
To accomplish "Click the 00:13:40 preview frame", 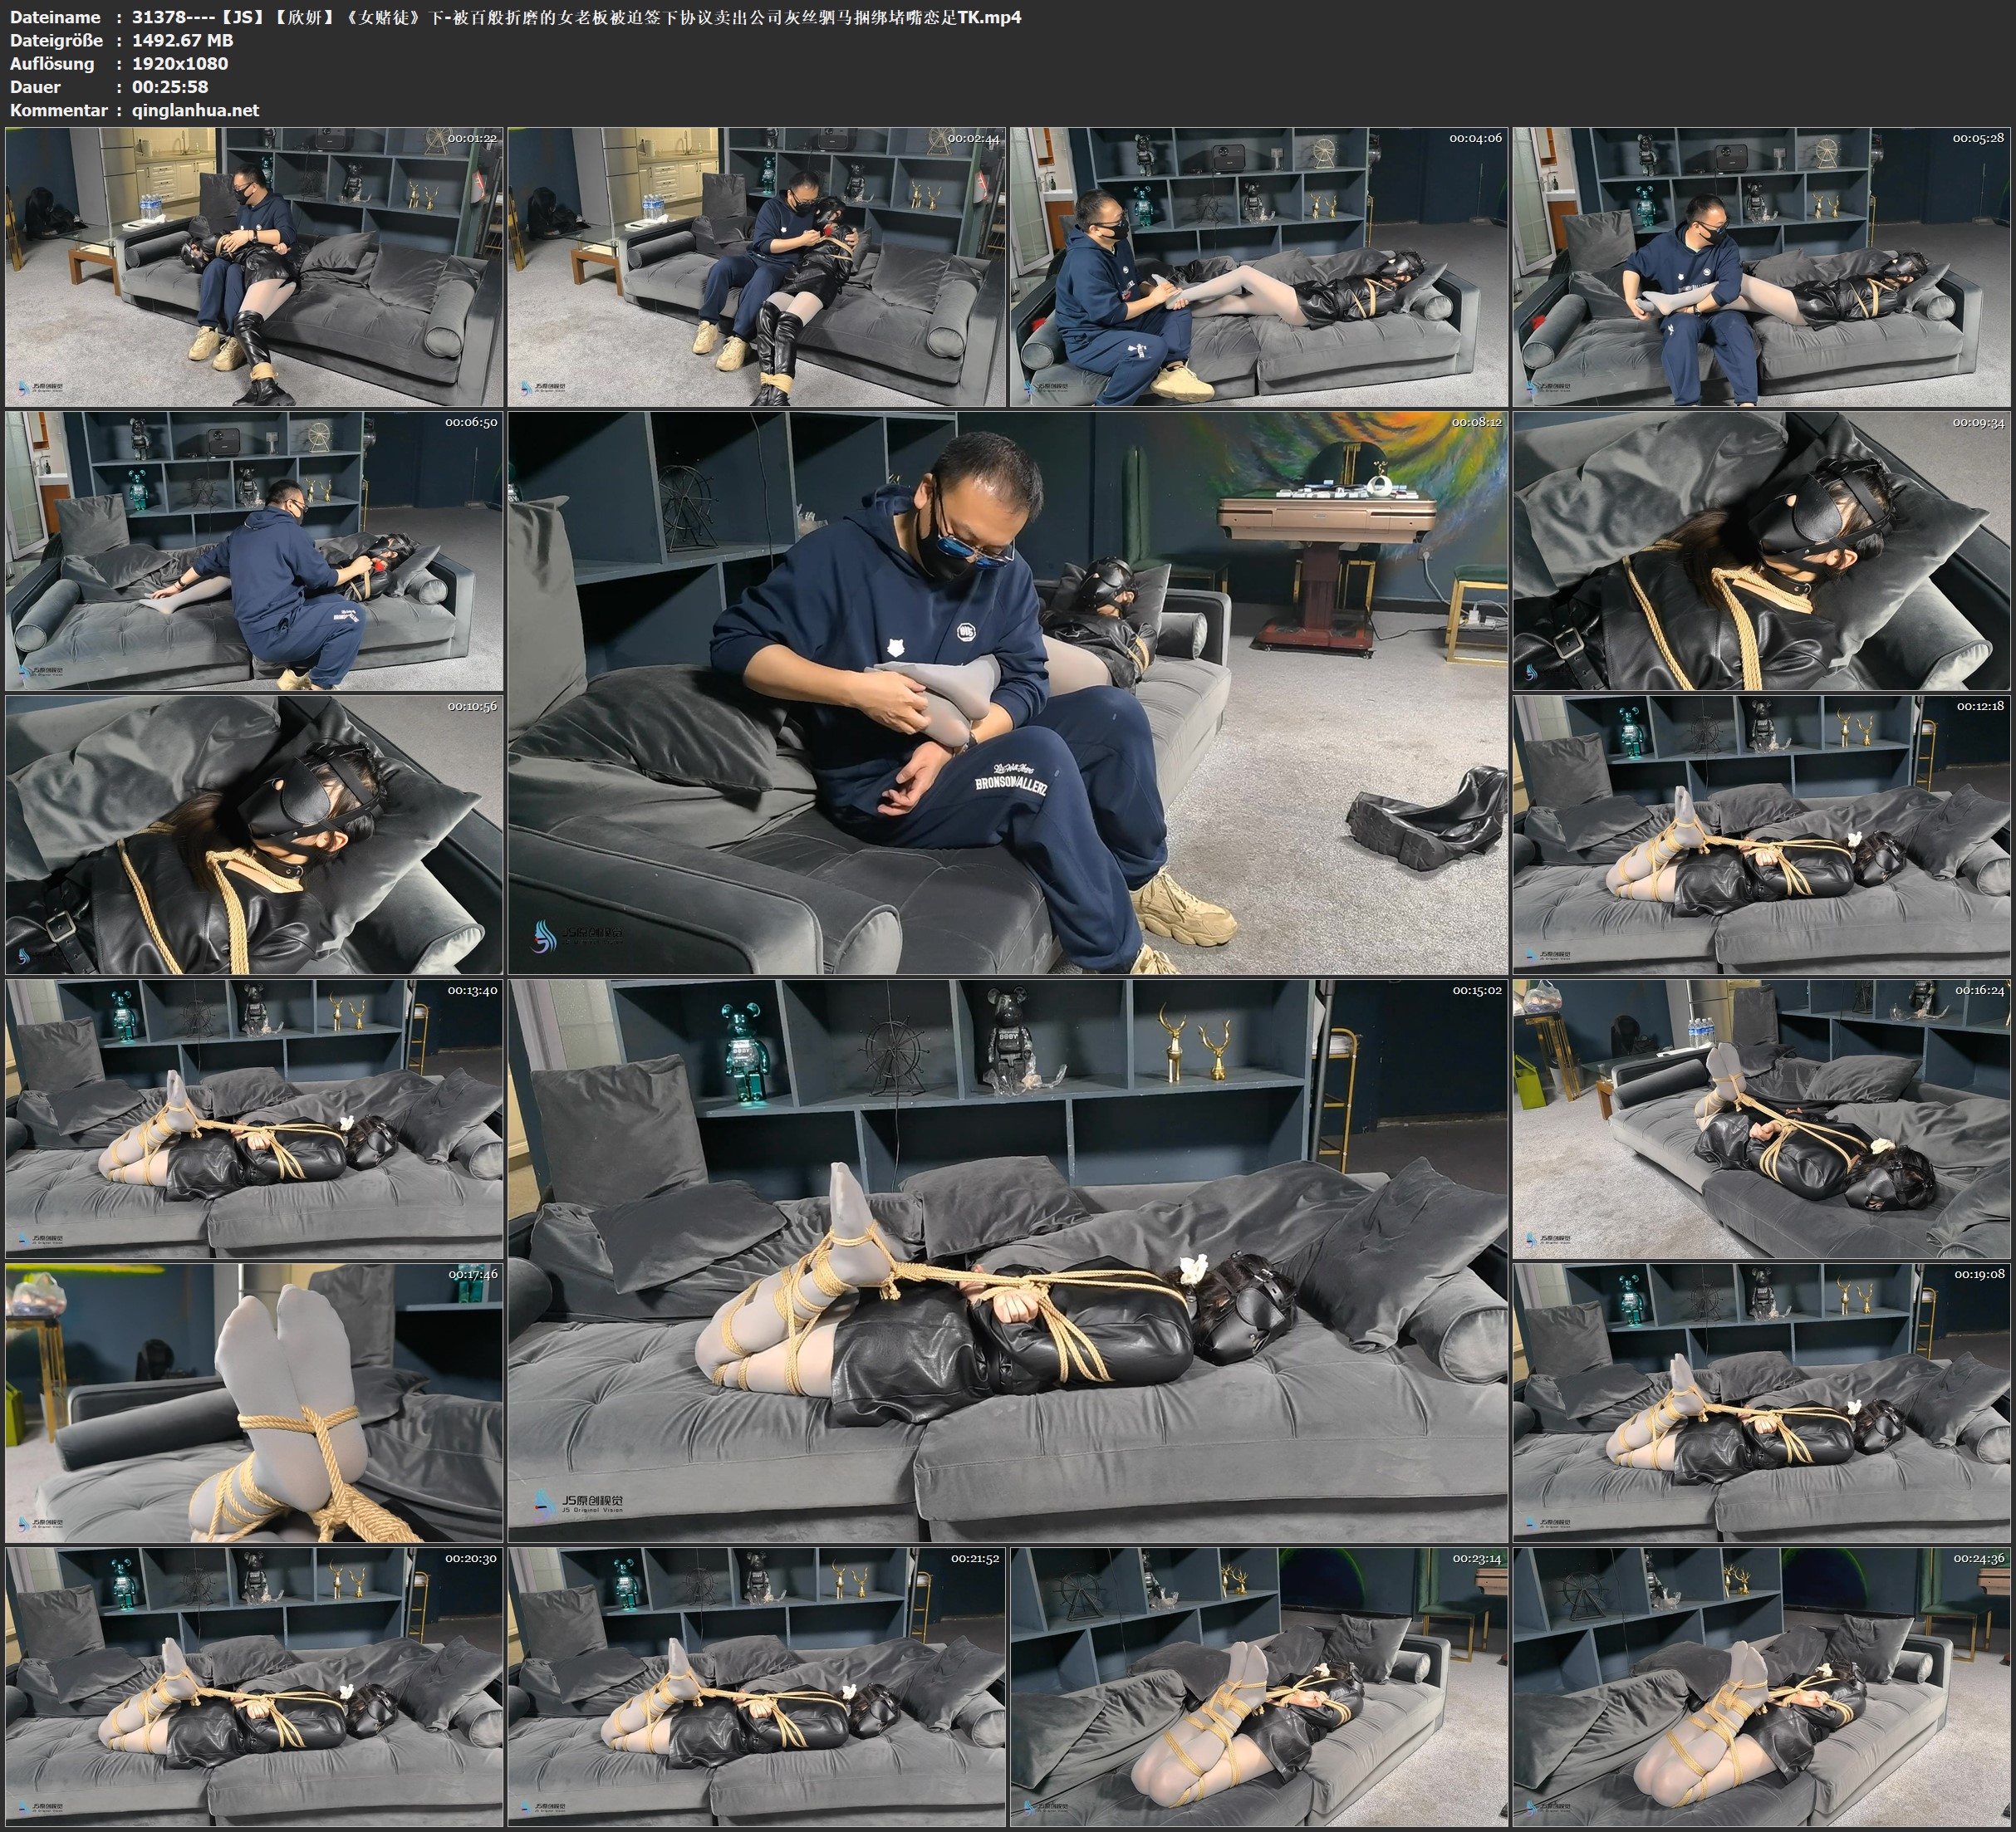I will tap(254, 1118).
